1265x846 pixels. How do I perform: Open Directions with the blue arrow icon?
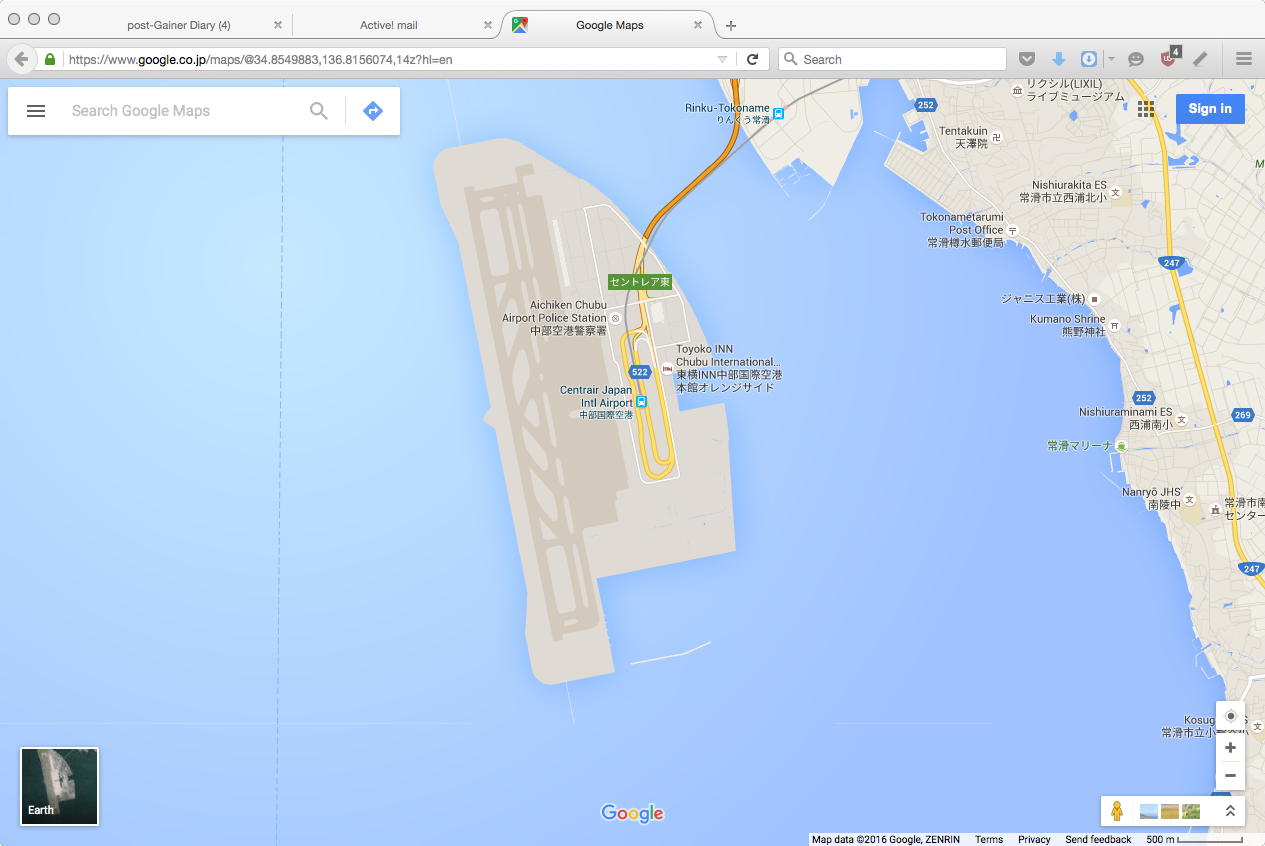click(x=373, y=111)
